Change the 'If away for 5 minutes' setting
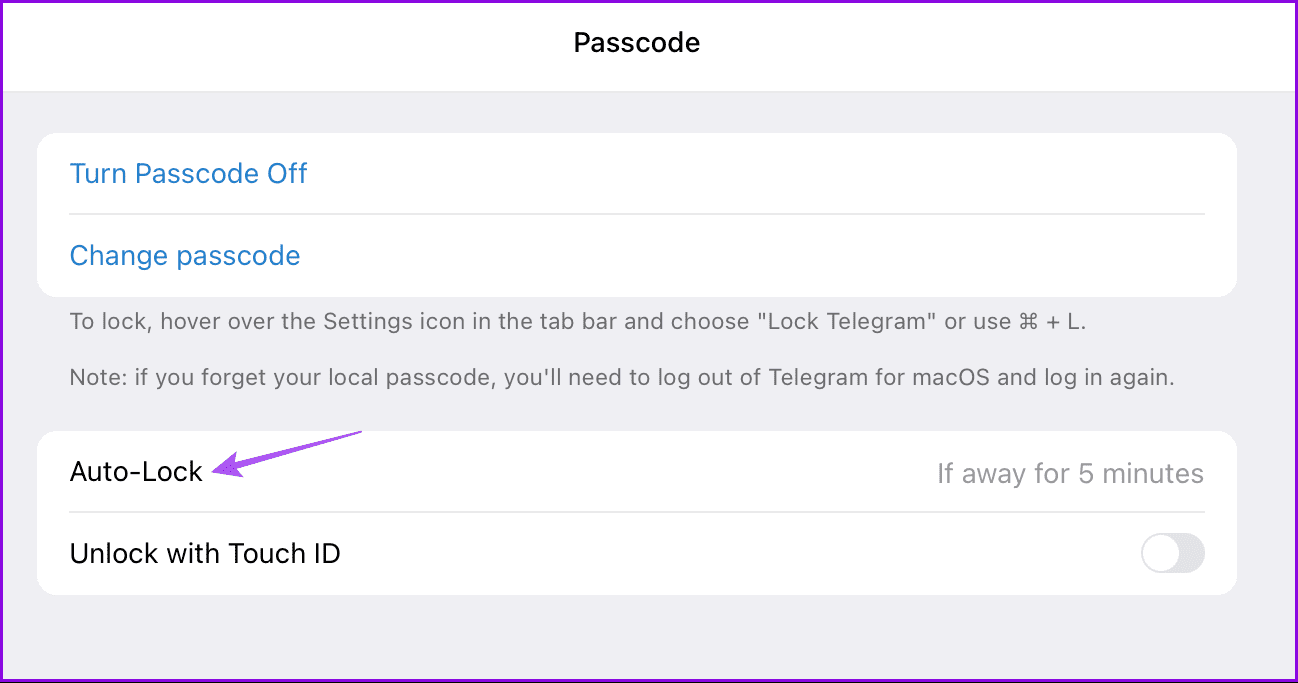The height and width of the screenshot is (683, 1298). [x=1069, y=473]
